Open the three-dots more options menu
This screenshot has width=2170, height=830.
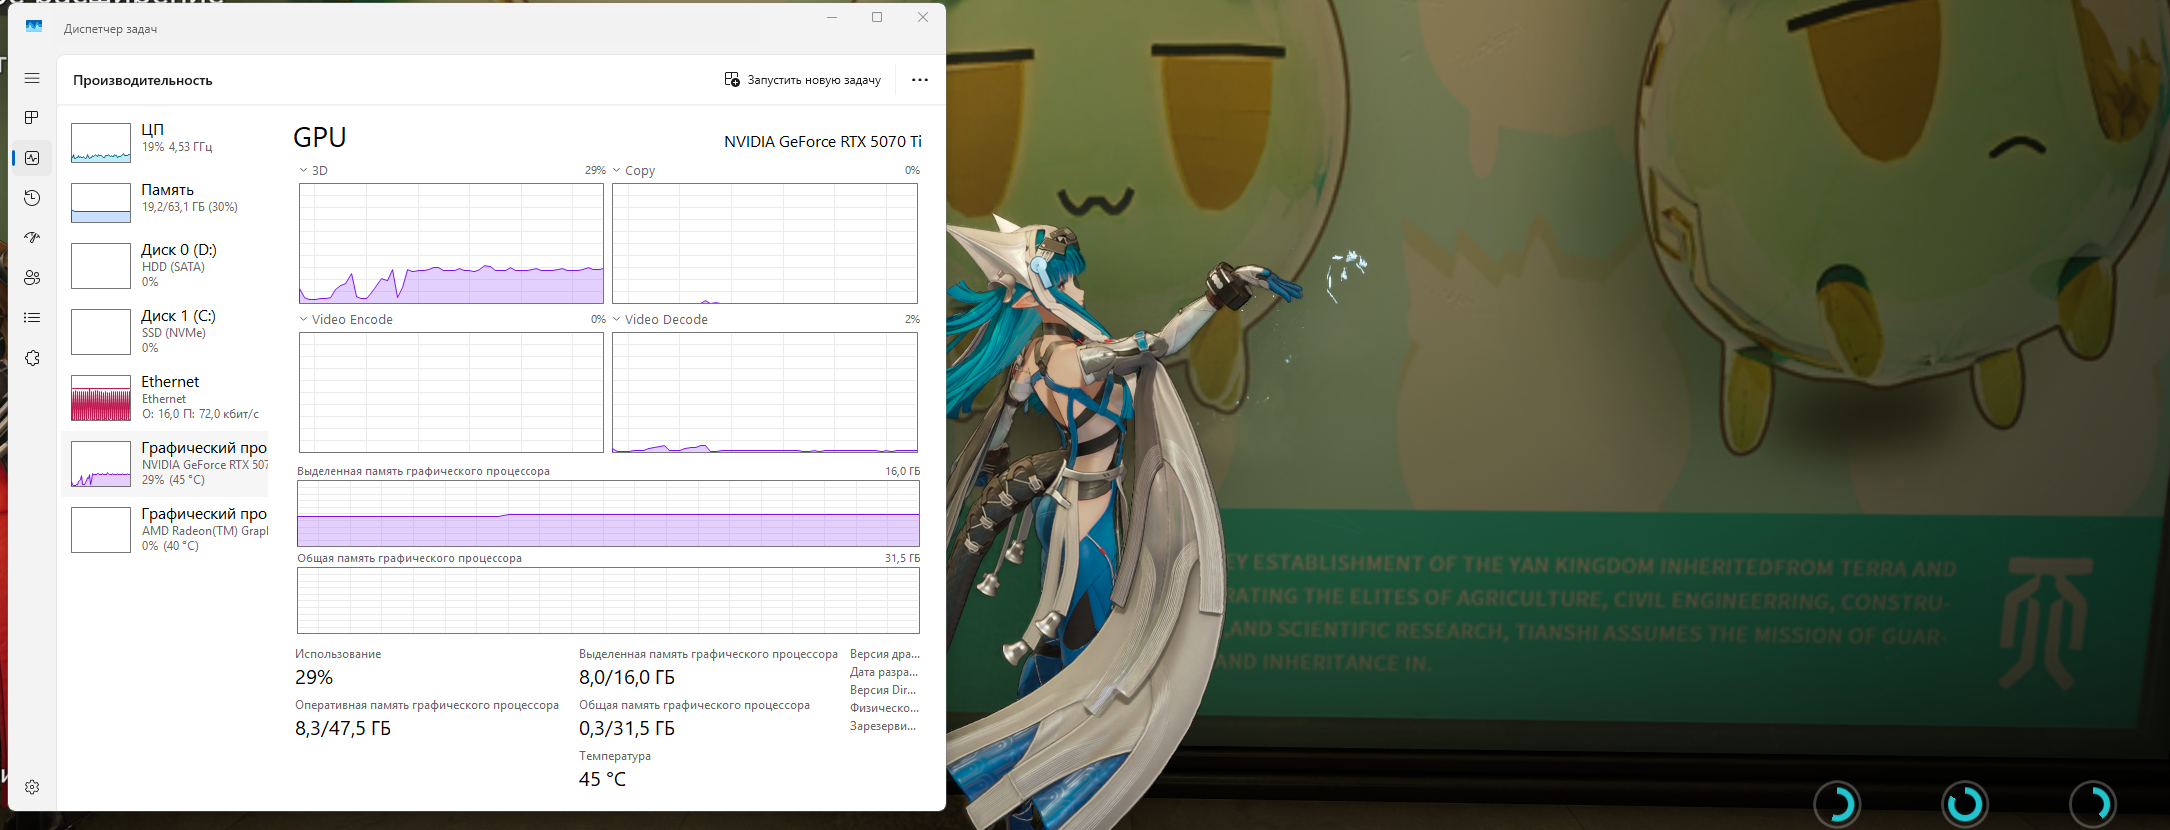click(919, 80)
